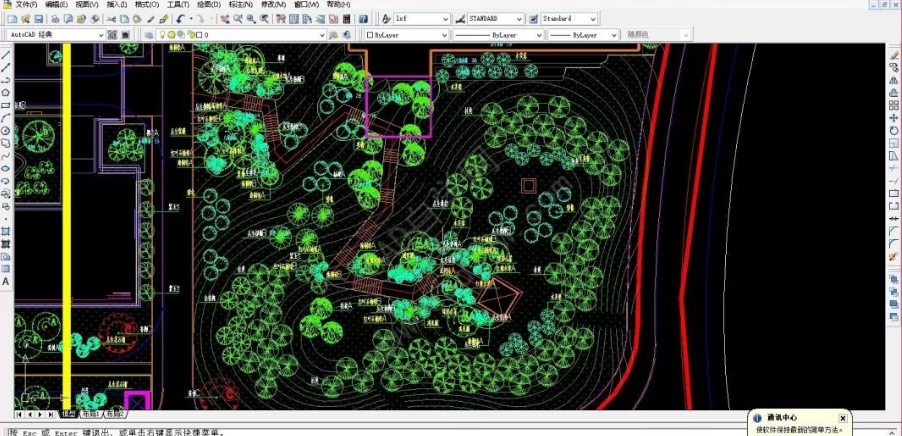Save the drawing with the floppy disk icon

39,19
